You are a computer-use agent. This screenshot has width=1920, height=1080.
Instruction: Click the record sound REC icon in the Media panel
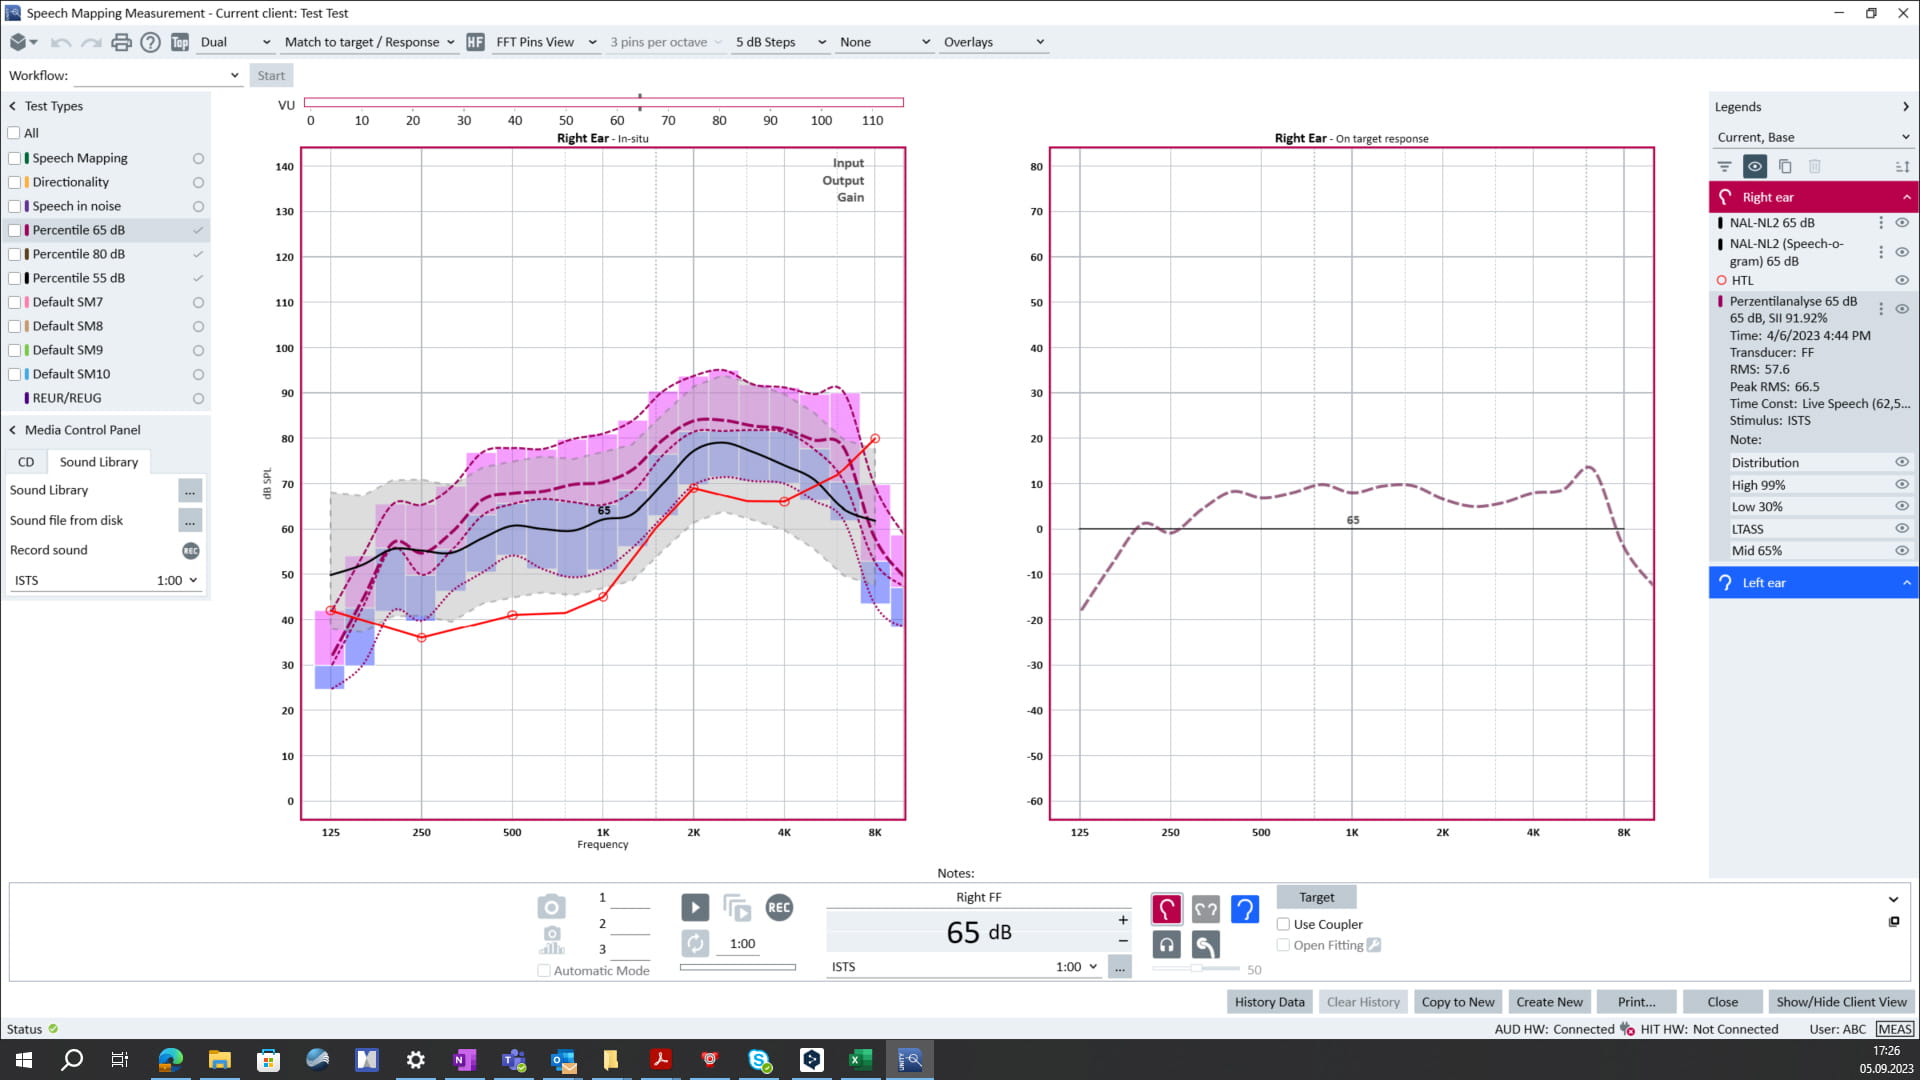point(190,551)
